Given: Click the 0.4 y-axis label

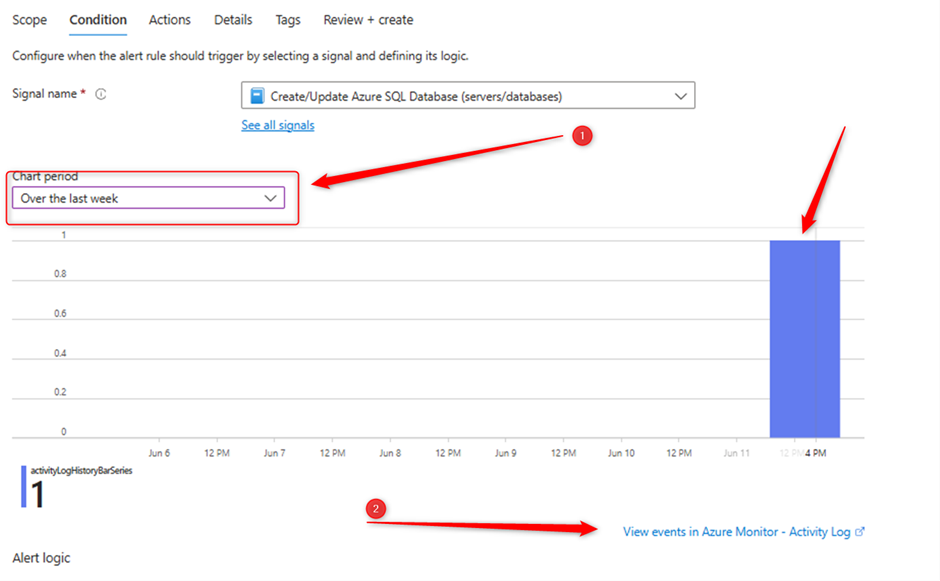Looking at the screenshot, I should point(60,353).
